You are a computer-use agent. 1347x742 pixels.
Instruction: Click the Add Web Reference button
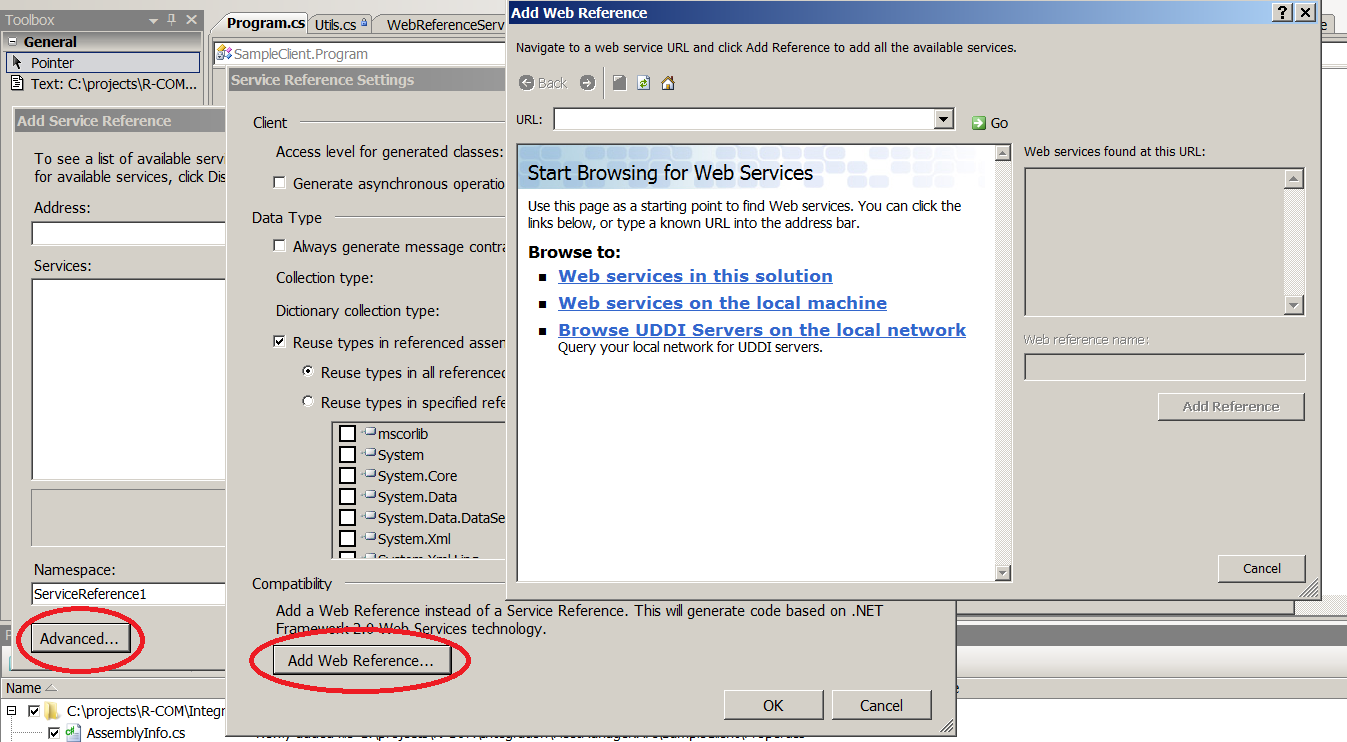pyautogui.click(x=362, y=659)
